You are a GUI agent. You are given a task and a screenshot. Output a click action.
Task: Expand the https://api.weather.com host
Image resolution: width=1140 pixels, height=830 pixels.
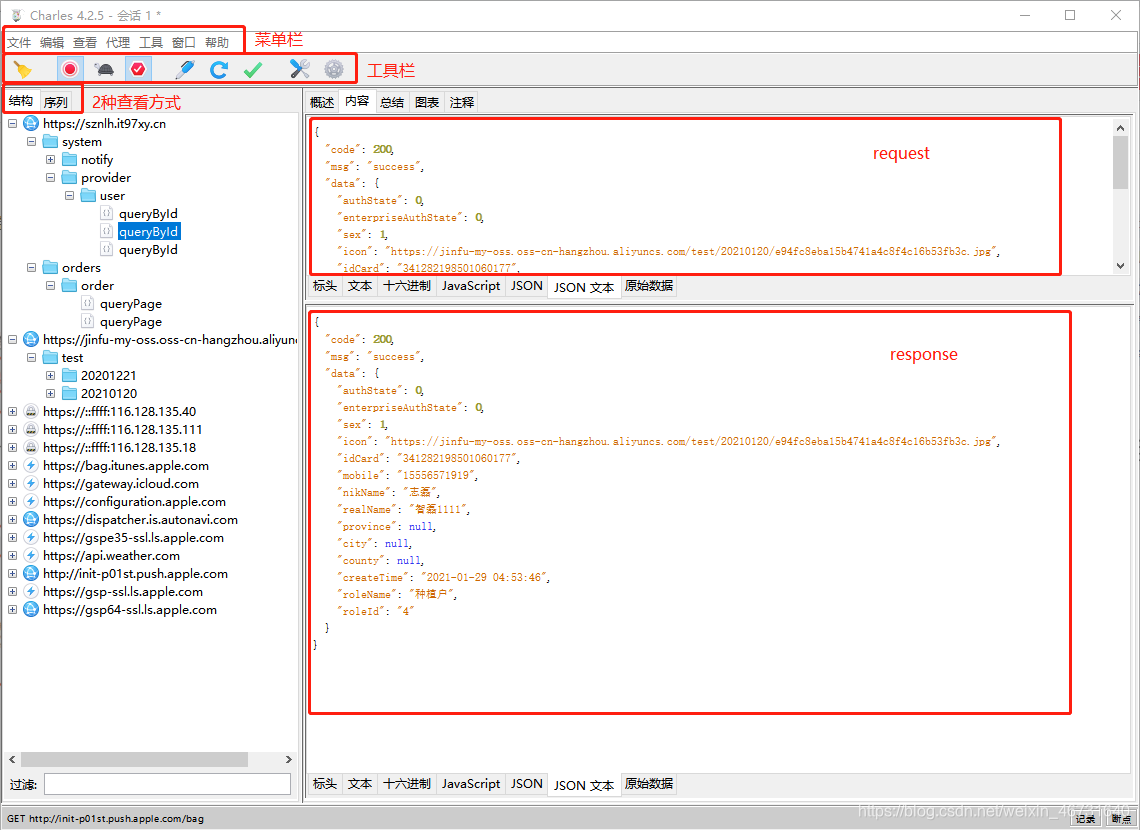pyautogui.click(x=13, y=556)
